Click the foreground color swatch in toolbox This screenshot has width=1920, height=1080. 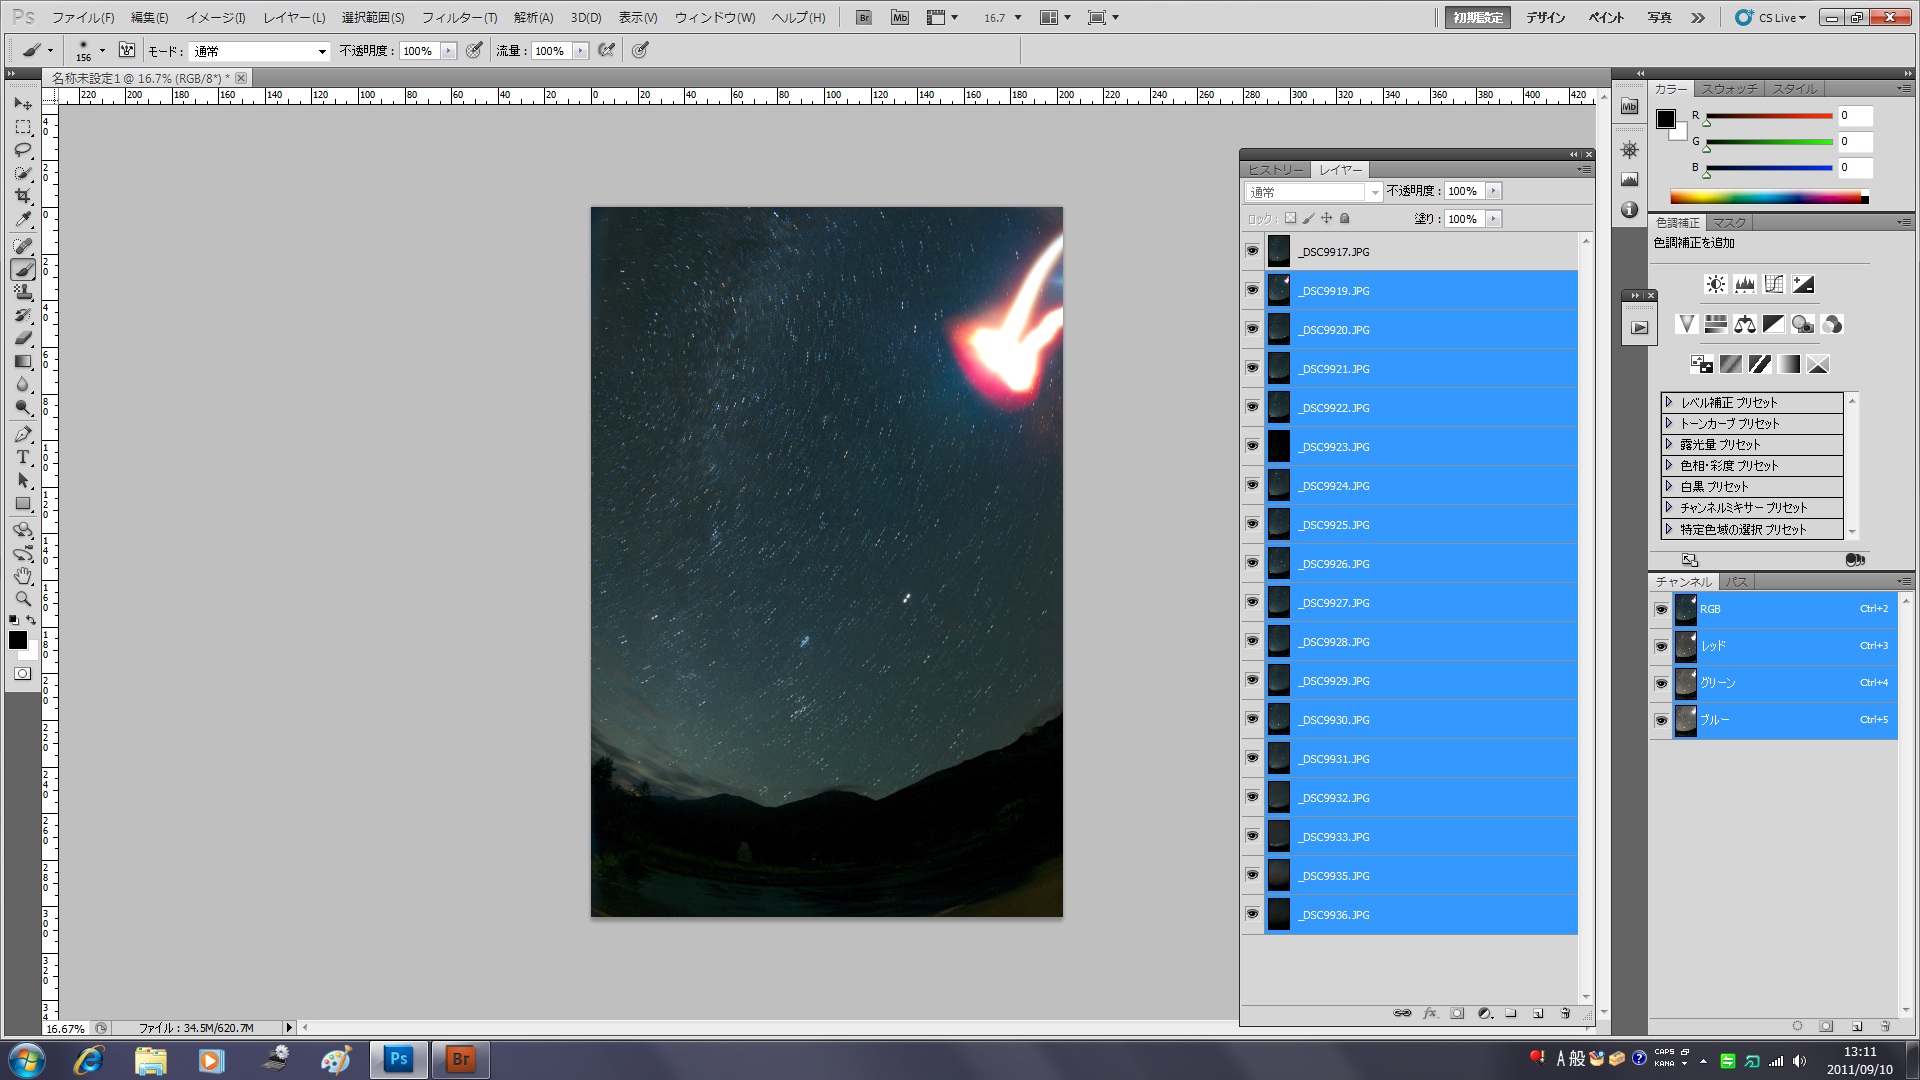pyautogui.click(x=18, y=640)
